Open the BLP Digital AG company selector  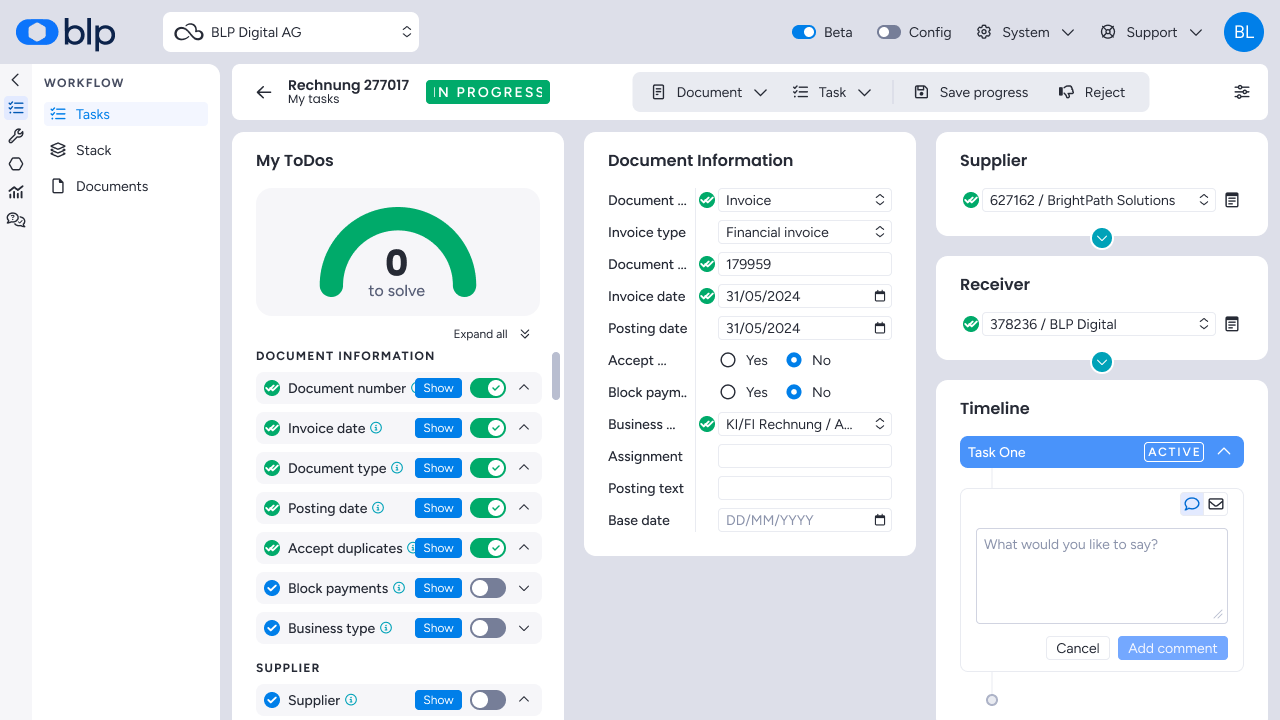[x=291, y=32]
